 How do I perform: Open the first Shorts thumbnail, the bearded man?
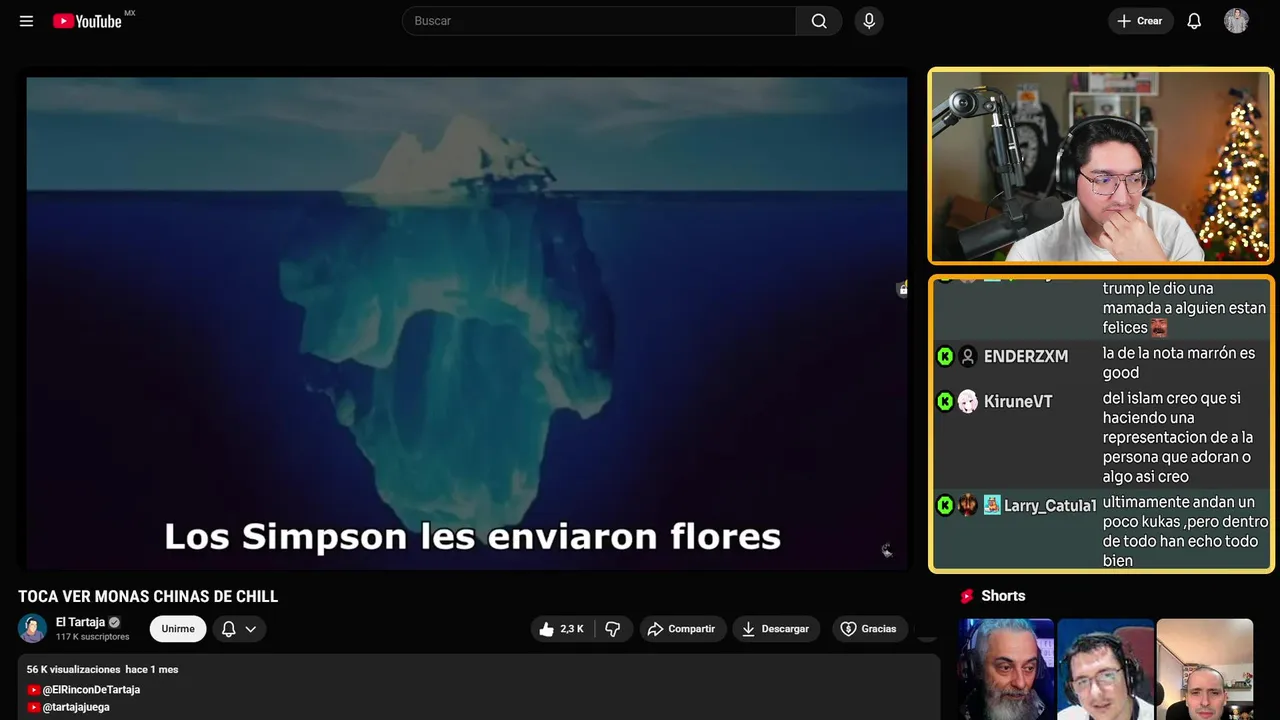[1006, 669]
